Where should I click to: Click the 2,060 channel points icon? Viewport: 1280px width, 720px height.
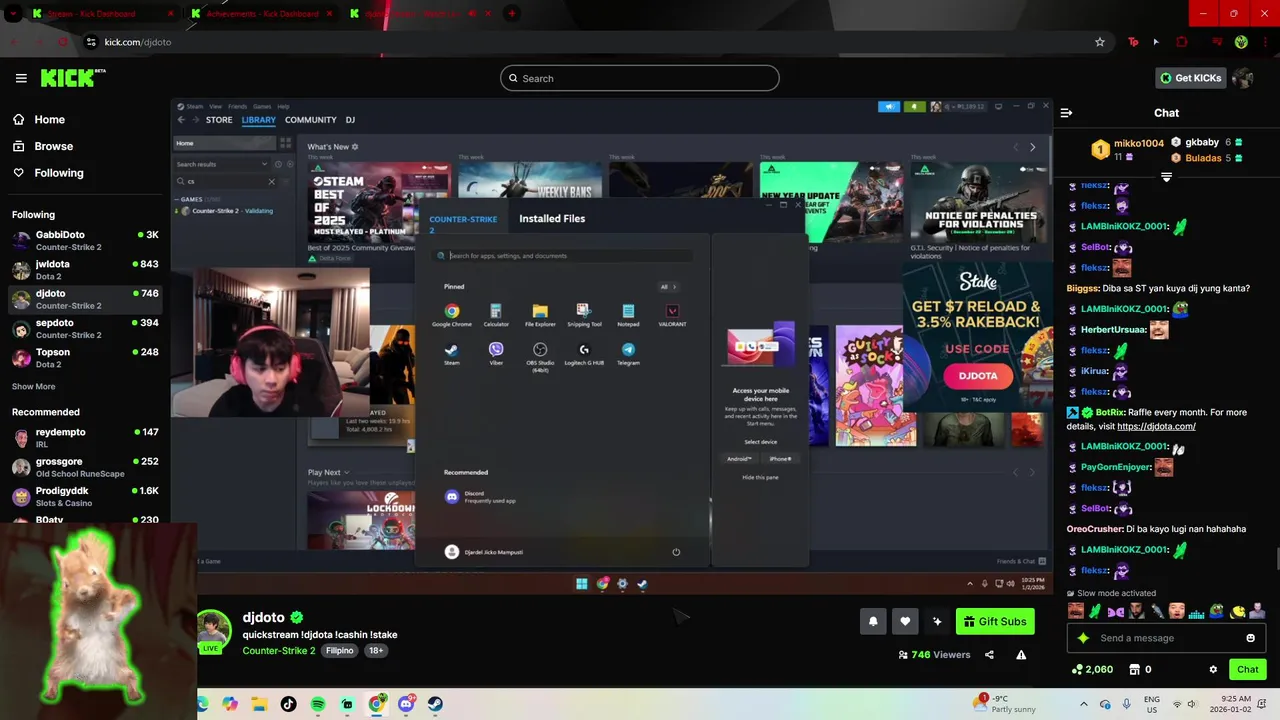1077,669
